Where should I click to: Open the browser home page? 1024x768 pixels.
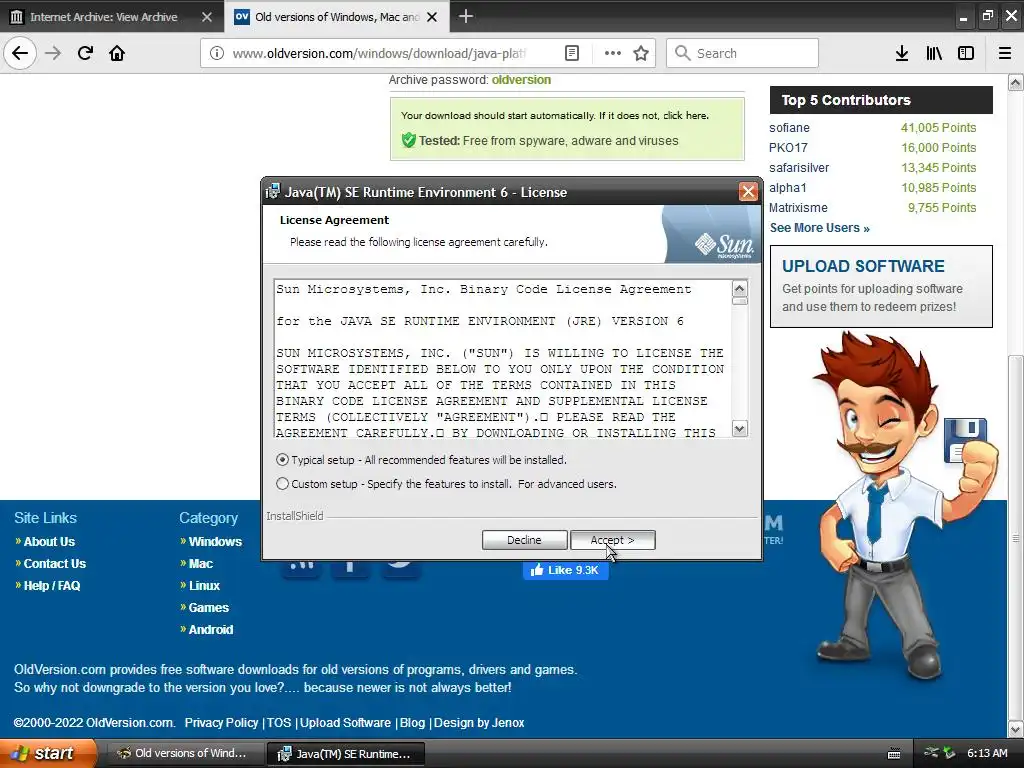pyautogui.click(x=117, y=53)
